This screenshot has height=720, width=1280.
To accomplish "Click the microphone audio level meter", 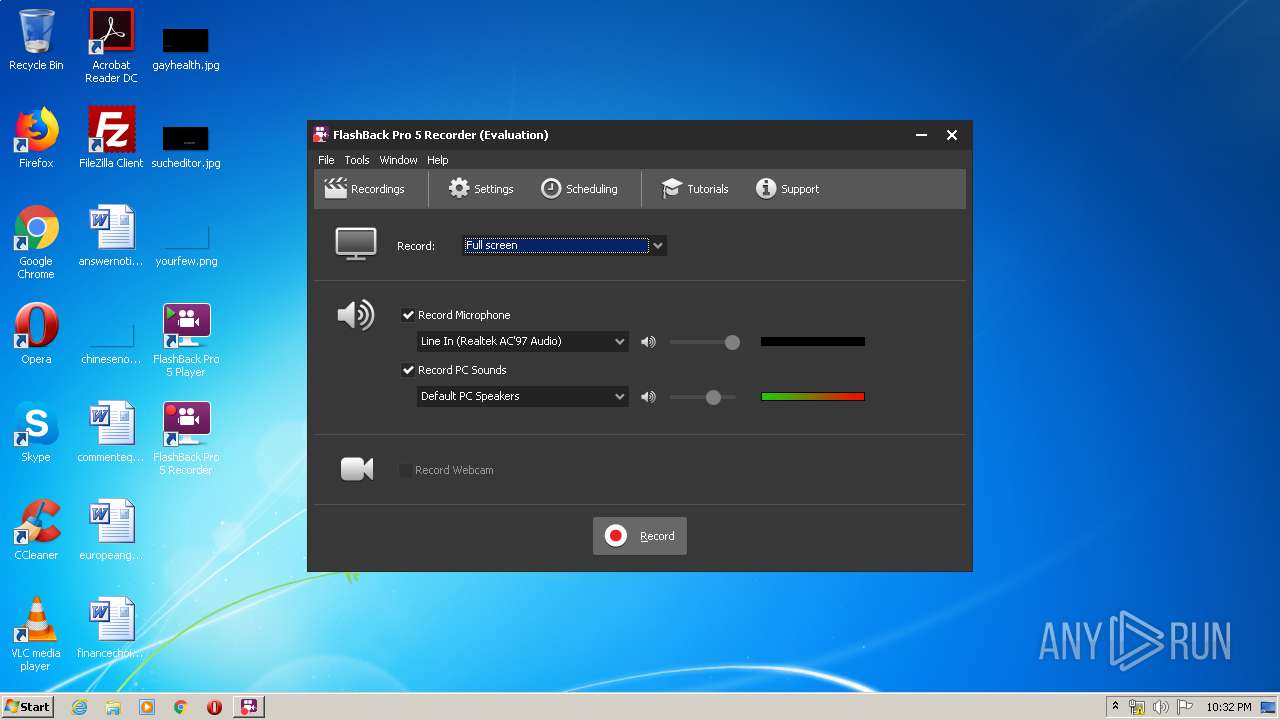I will tap(813, 342).
